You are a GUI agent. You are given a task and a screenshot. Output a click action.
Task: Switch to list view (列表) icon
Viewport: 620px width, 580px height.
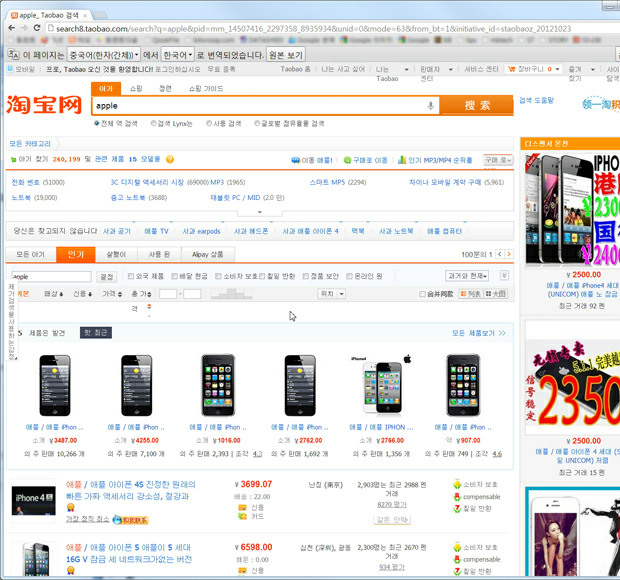[x=471, y=294]
